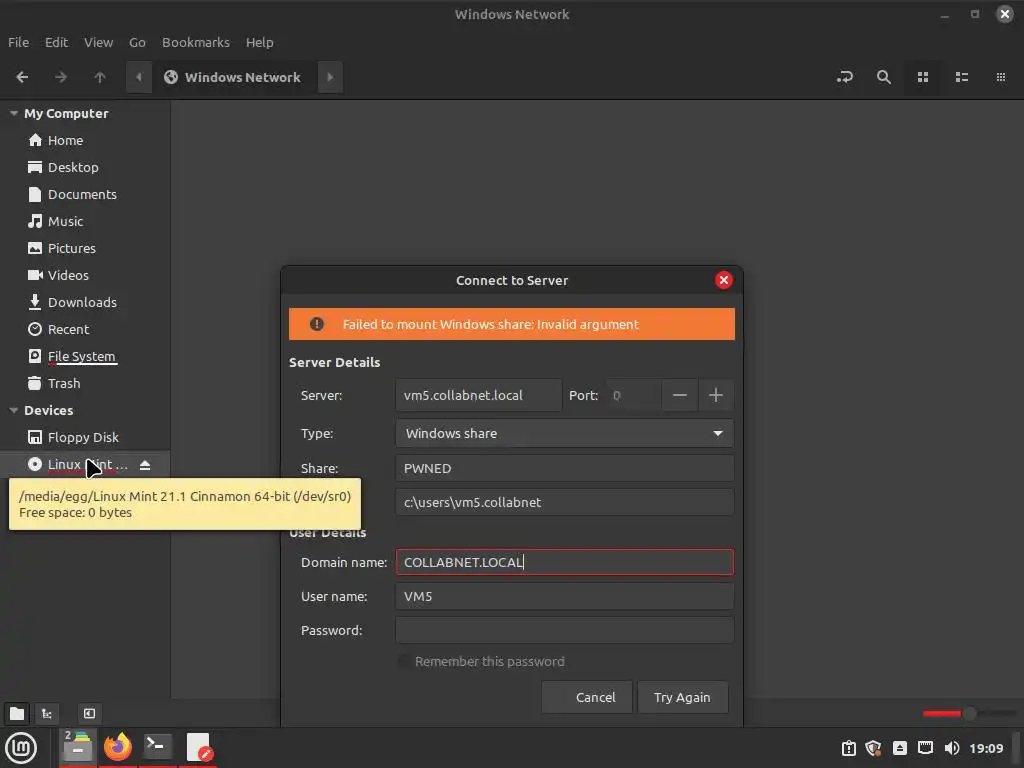Open the Type dropdown showing Windows share

[564, 433]
